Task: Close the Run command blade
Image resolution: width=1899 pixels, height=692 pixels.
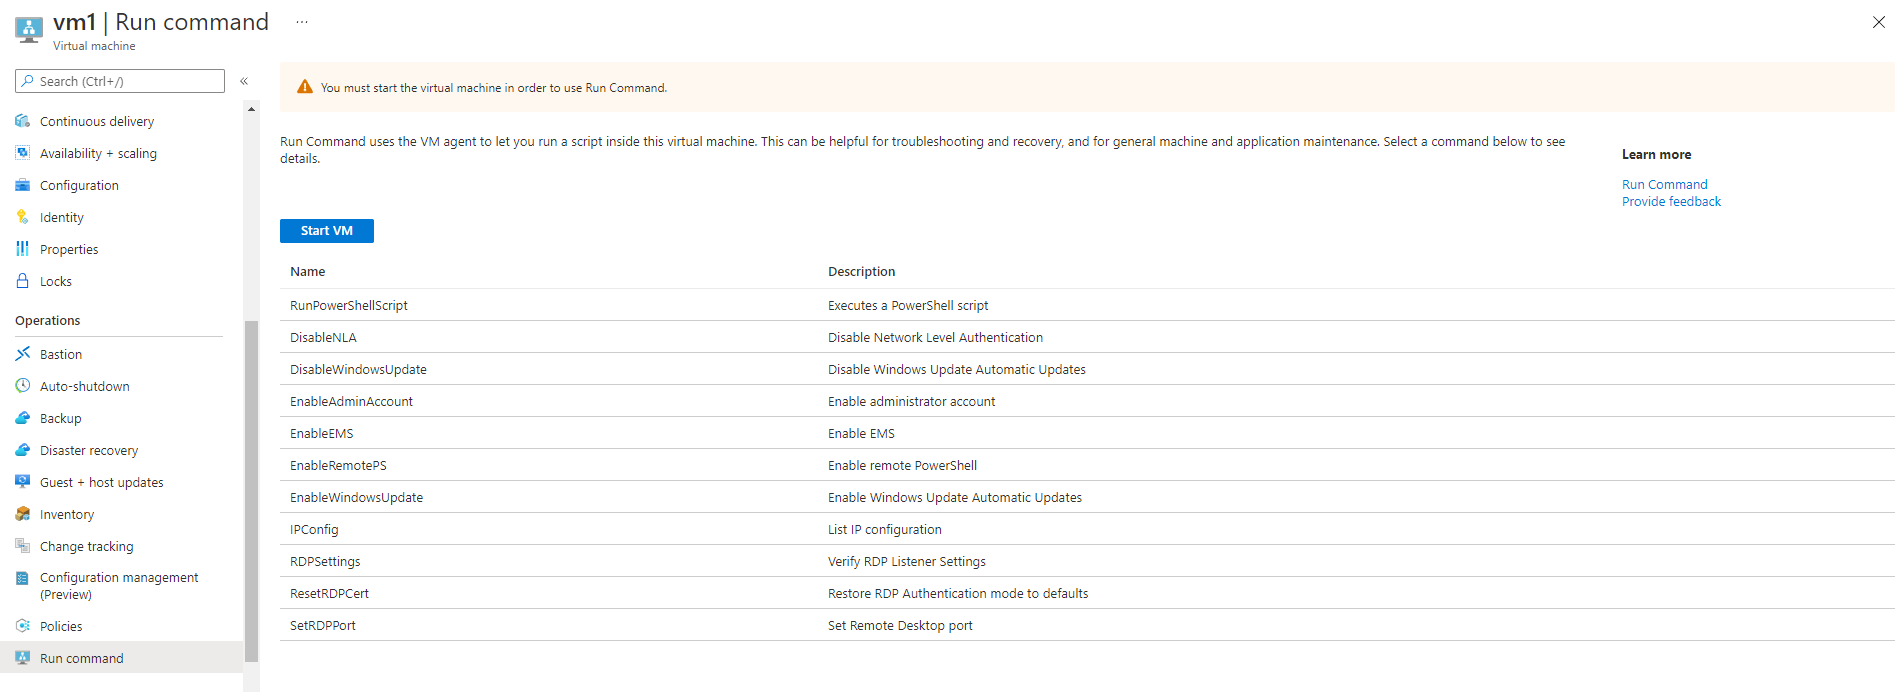Action: [x=1878, y=22]
